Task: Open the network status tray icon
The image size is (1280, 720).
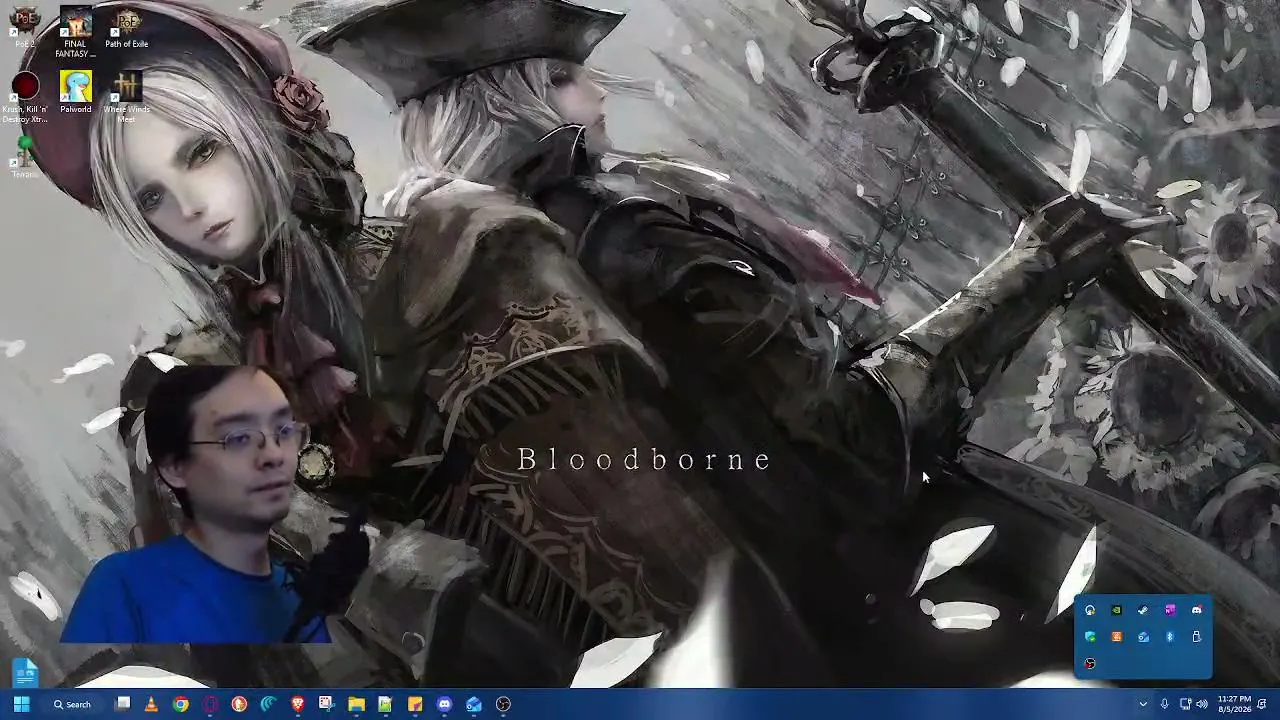Action: coord(1185,704)
